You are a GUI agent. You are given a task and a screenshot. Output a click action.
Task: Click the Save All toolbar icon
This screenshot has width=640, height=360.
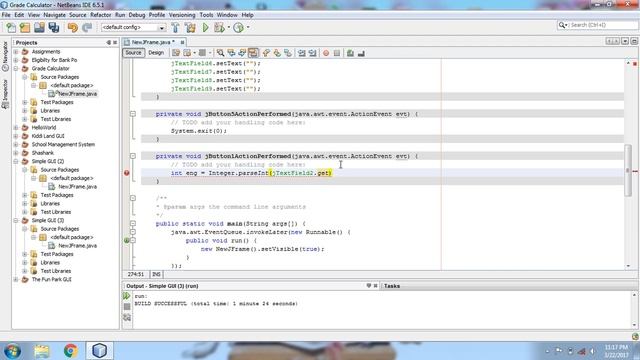point(53,27)
